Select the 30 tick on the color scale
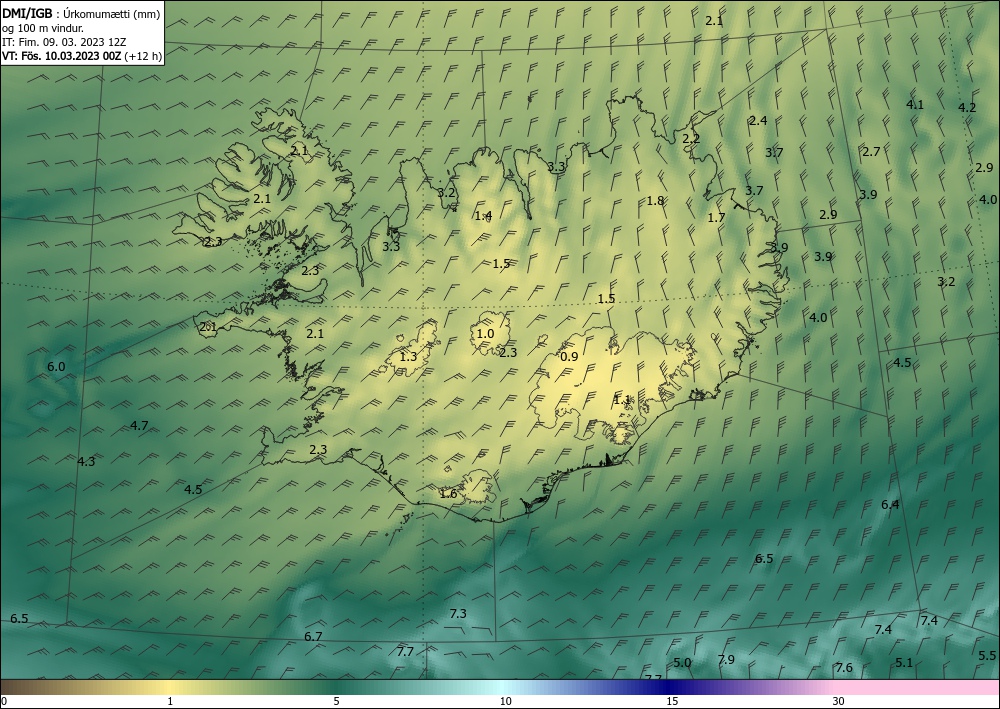The width and height of the screenshot is (1000, 709). point(839,701)
